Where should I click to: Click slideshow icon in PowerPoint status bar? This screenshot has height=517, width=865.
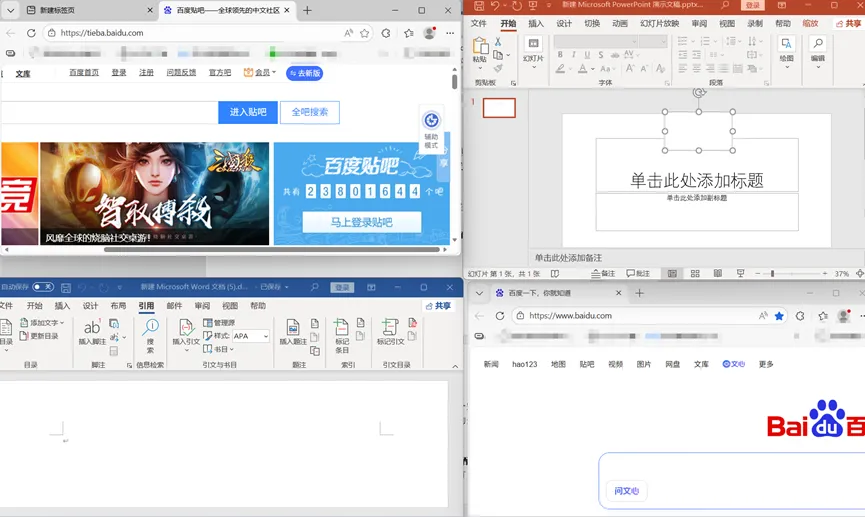click(x=740, y=273)
